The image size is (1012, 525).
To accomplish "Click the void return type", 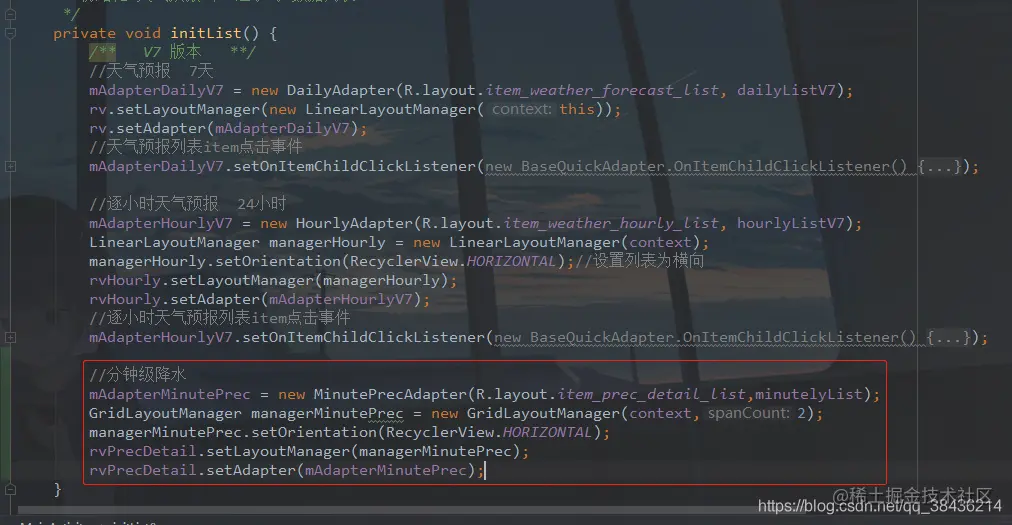I will [143, 33].
